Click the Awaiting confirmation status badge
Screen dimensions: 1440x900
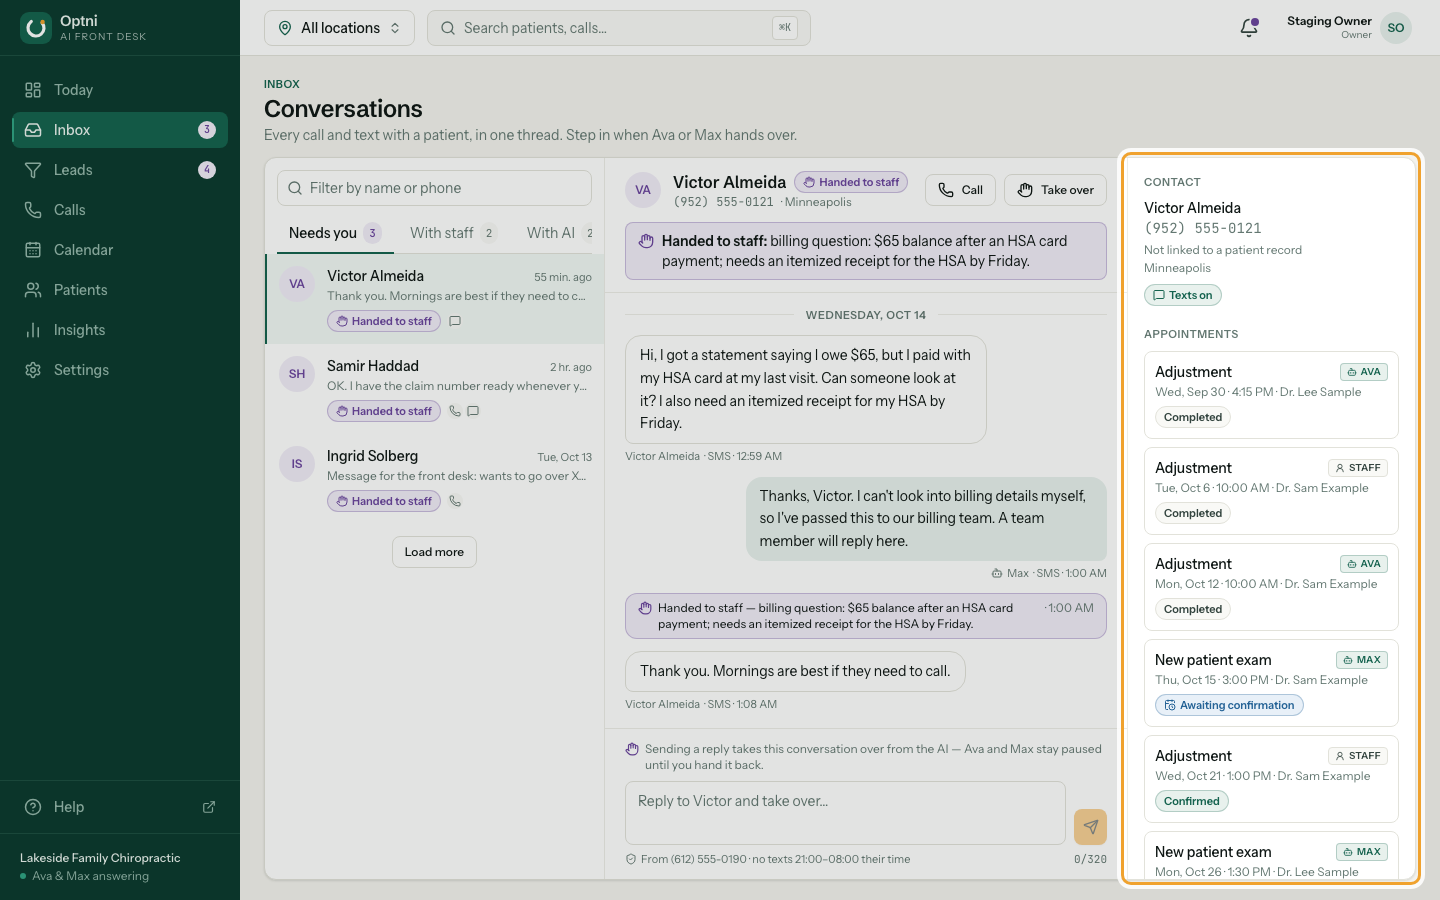click(x=1229, y=705)
